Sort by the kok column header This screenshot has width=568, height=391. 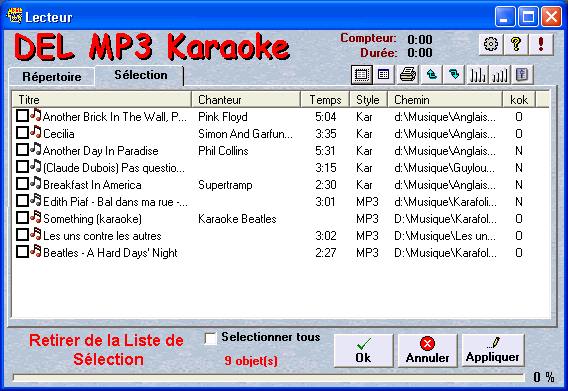(519, 100)
